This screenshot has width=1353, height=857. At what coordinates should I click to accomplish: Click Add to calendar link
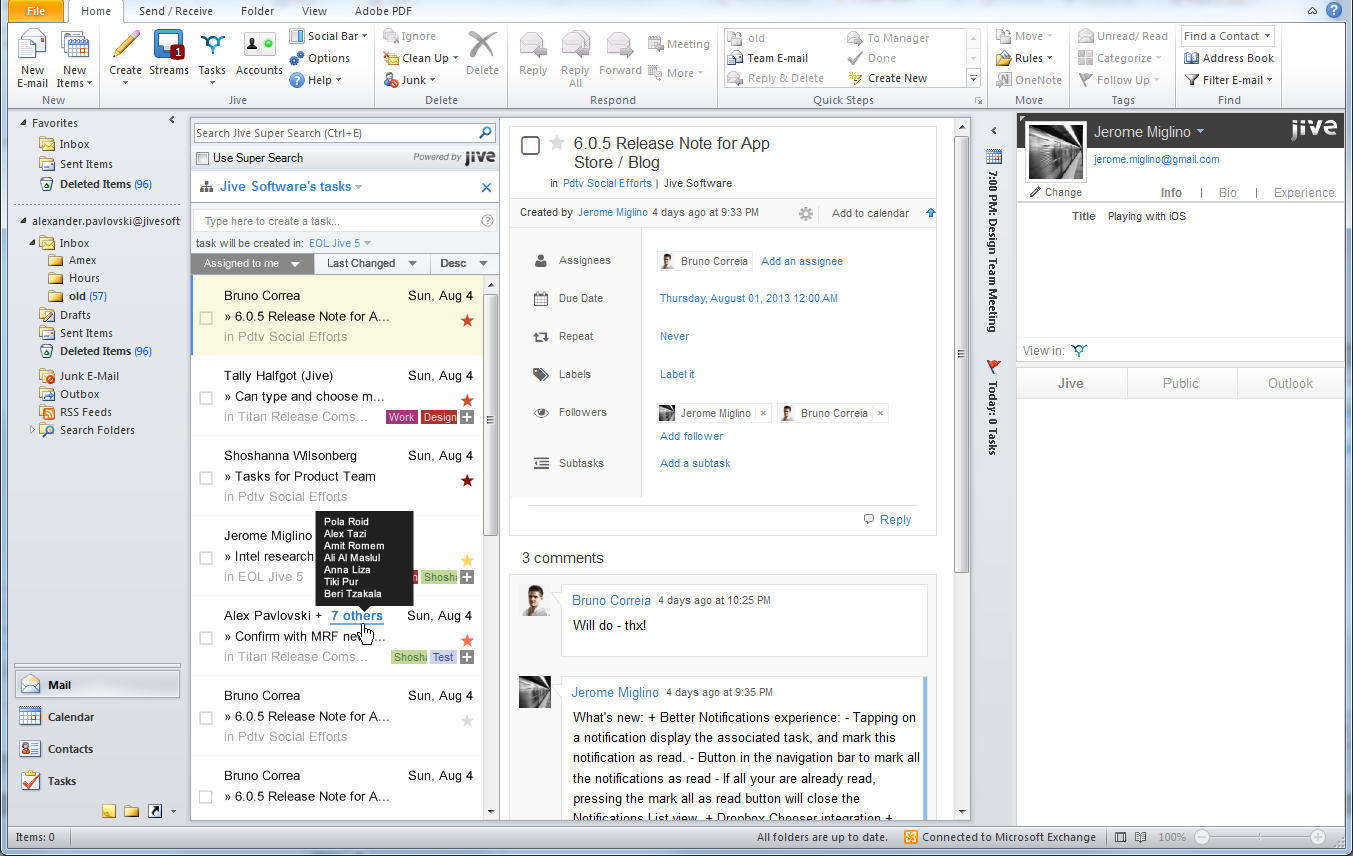870,213
